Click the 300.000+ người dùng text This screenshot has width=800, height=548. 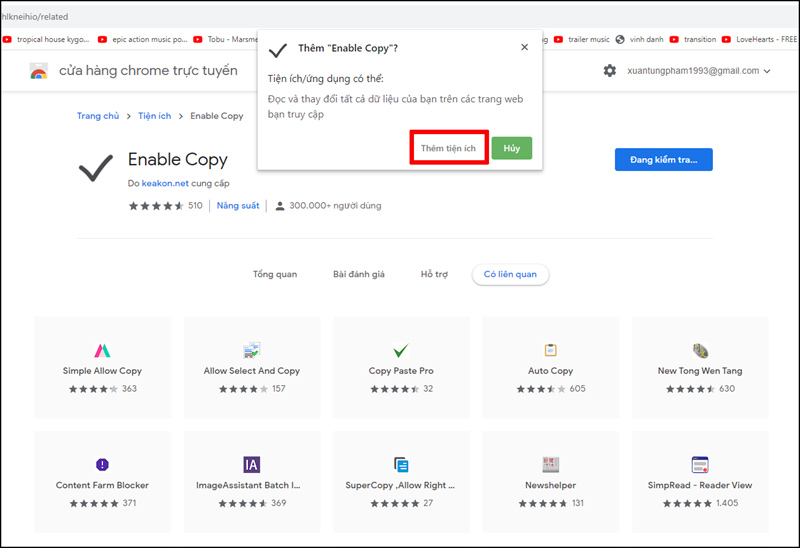[335, 206]
